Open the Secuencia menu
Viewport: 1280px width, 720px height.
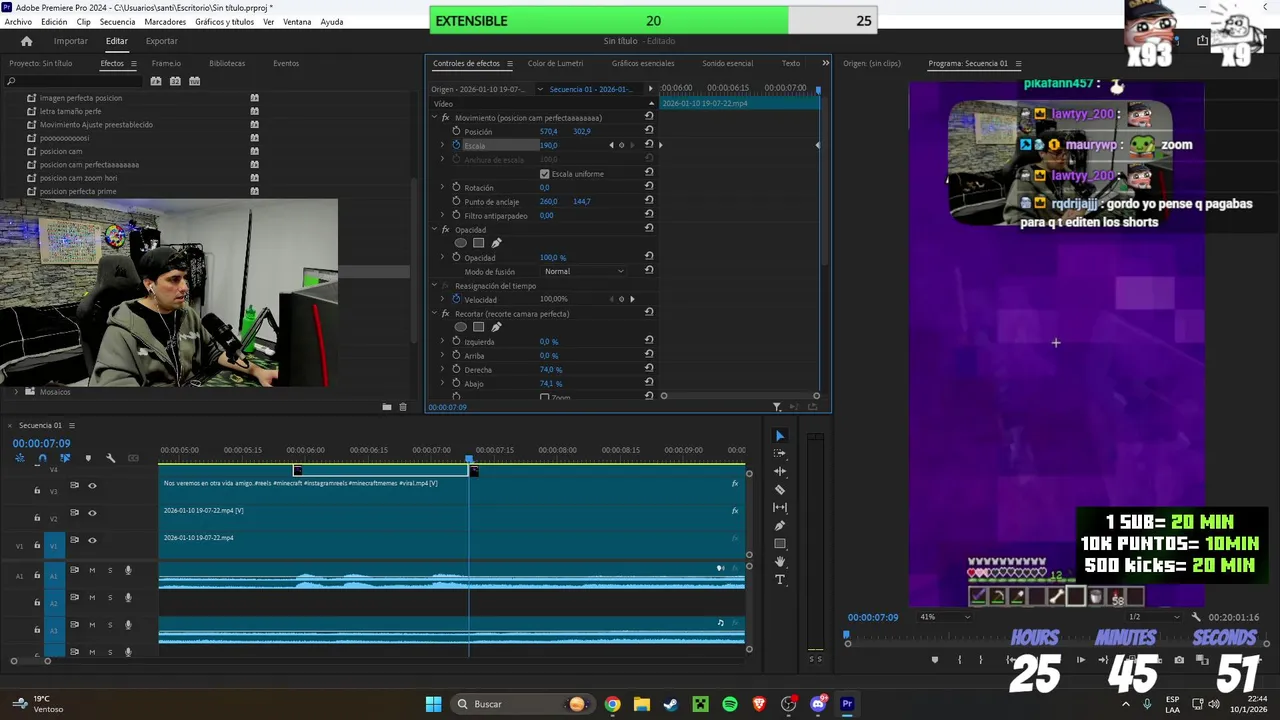point(118,22)
